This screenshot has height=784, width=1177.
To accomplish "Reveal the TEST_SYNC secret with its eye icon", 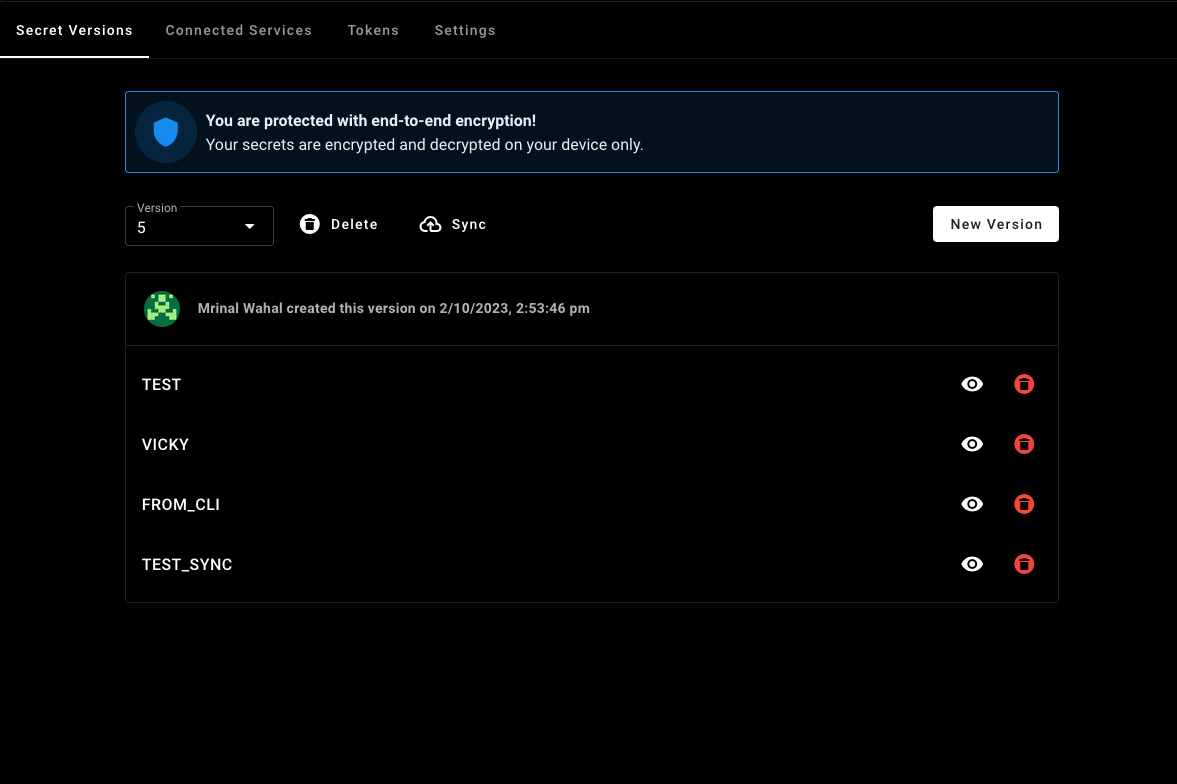I will coord(971,564).
